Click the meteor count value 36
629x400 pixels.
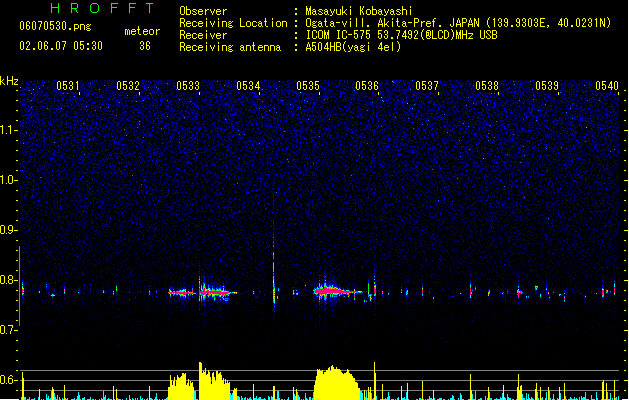pos(145,46)
